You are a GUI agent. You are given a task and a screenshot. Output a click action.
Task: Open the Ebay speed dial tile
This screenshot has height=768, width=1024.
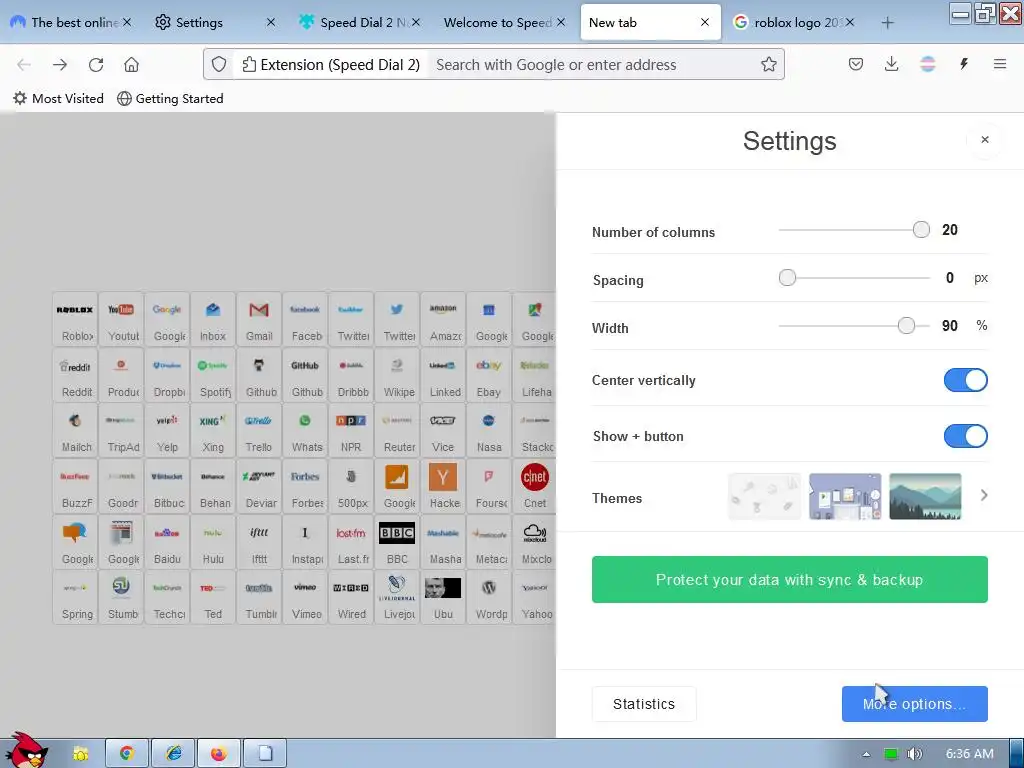489,375
